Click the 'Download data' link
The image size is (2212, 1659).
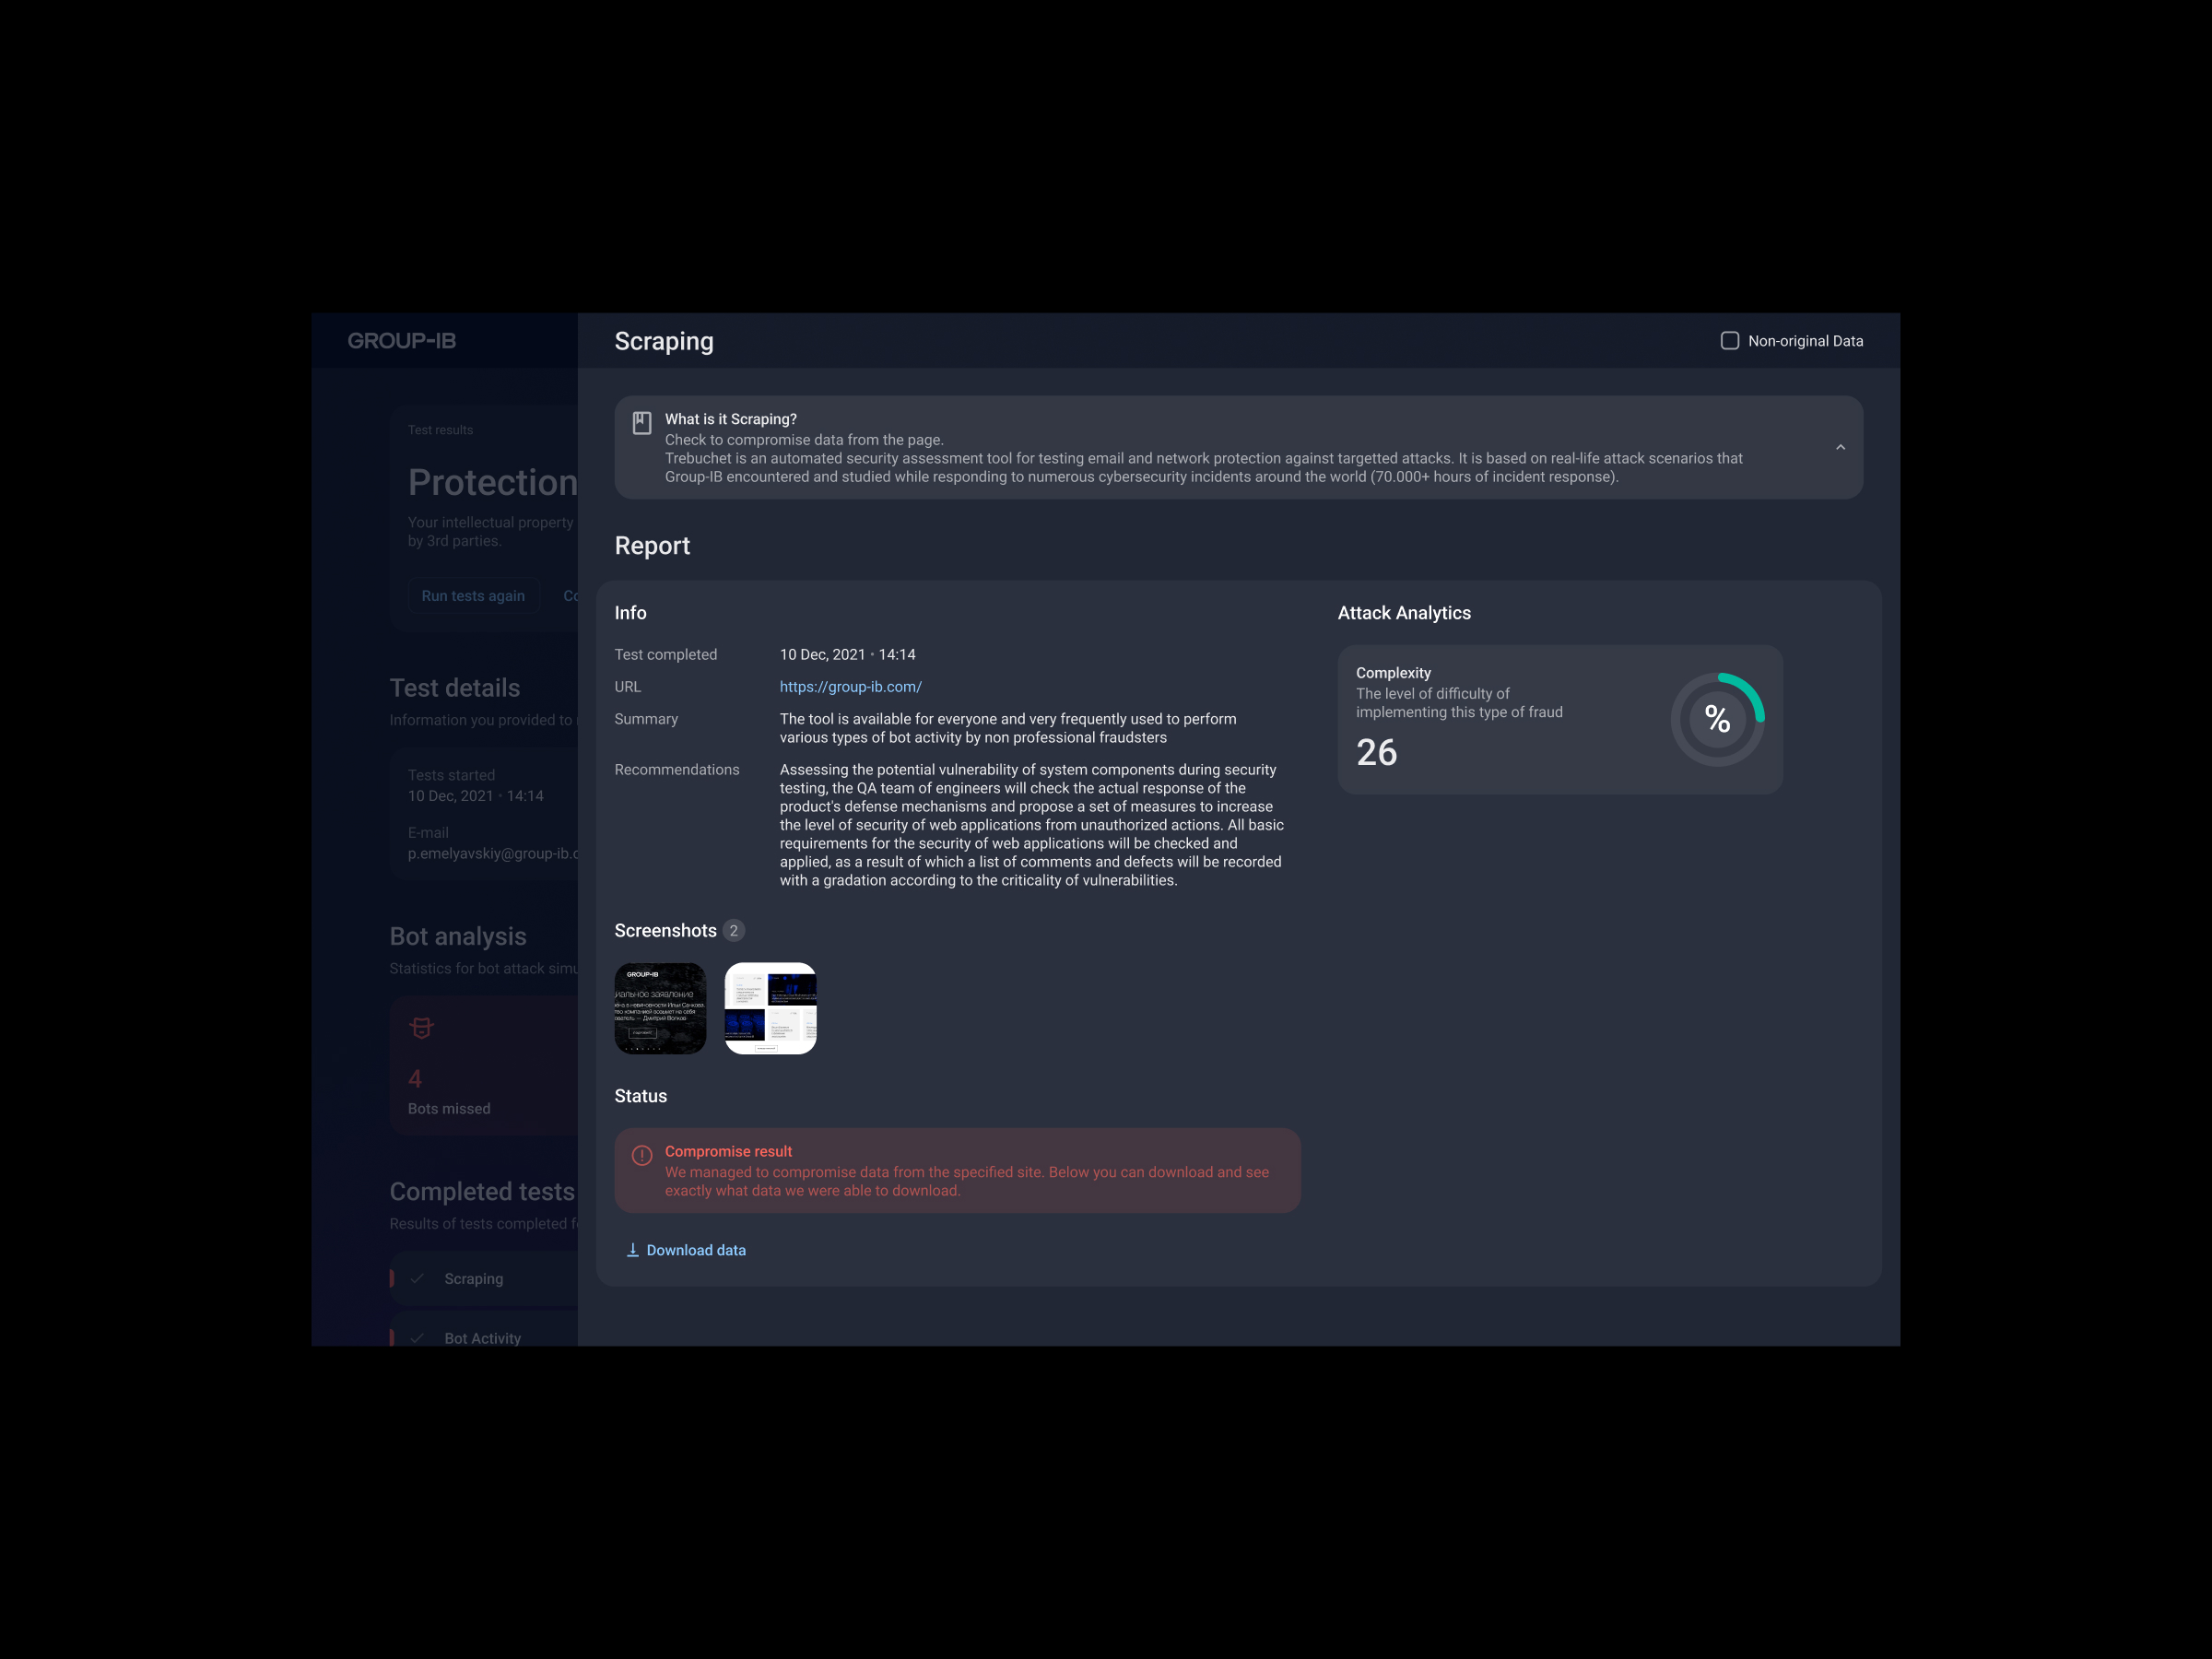point(695,1250)
